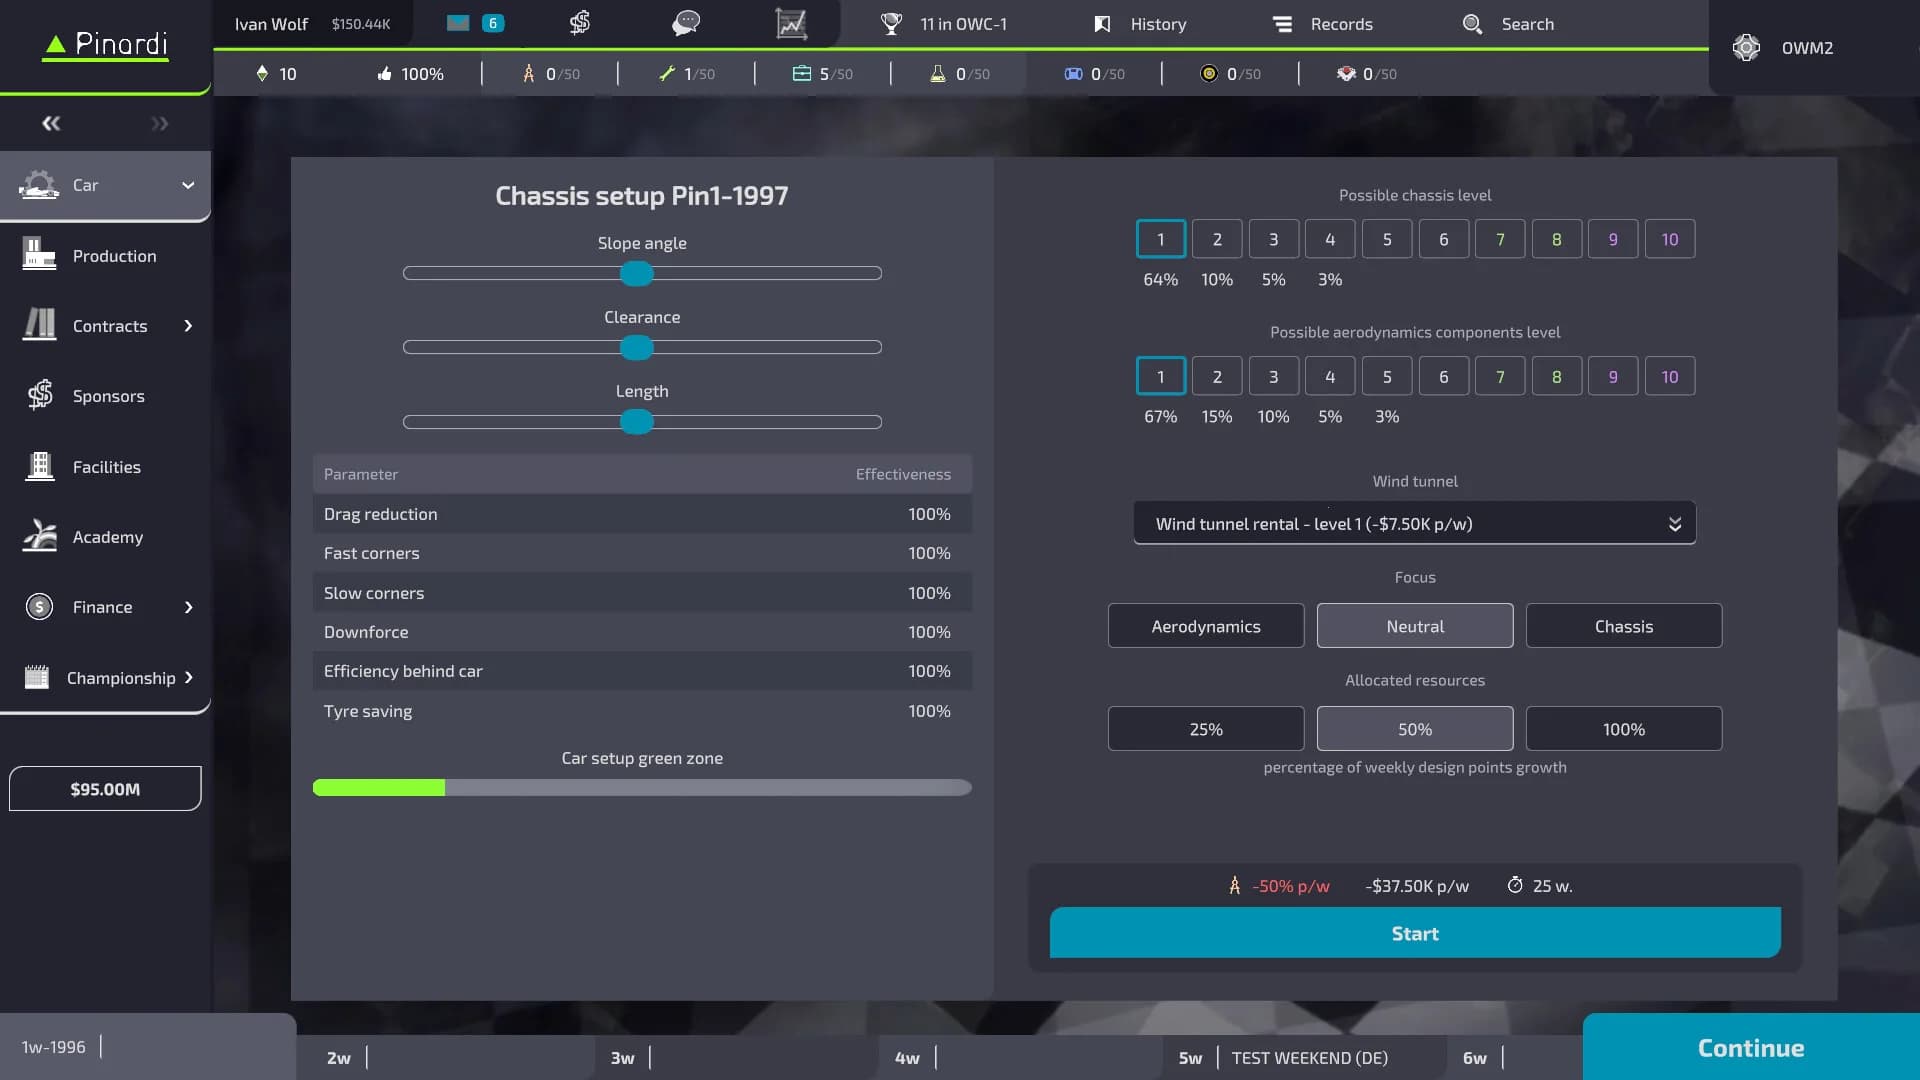Screen dimensions: 1920x1080
Task: Click the briefcase staff icon with 5/50
Action: pyautogui.click(x=802, y=73)
